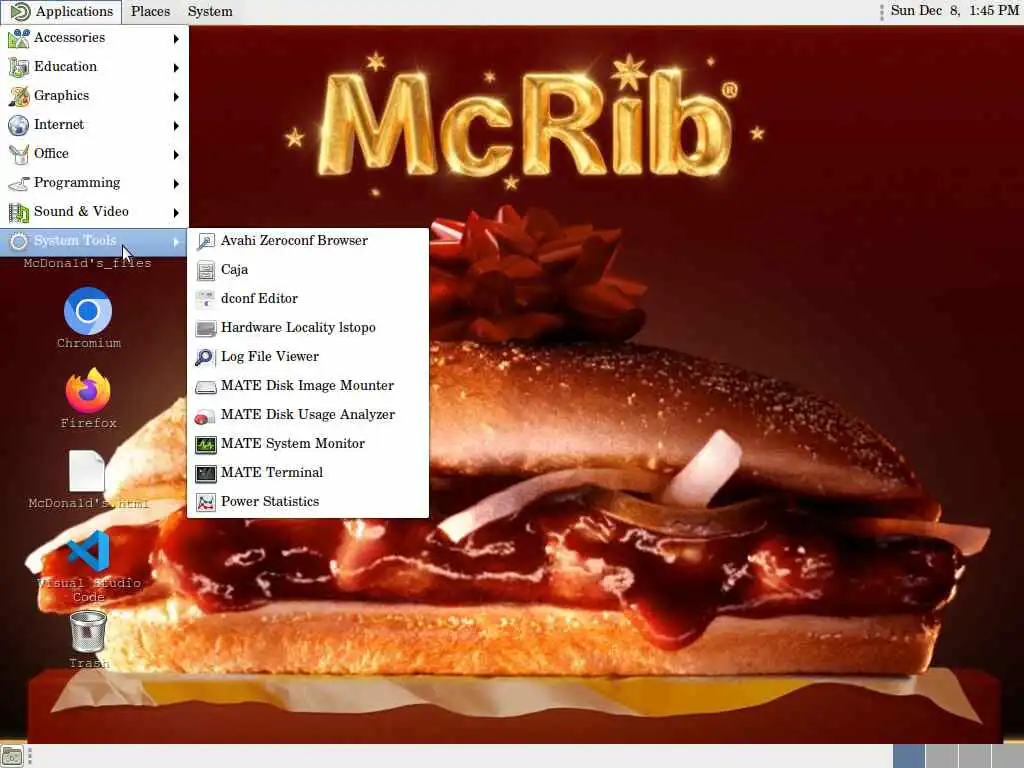Viewport: 1024px width, 768px height.
Task: Click the Accessories category icon
Action: tap(18, 38)
